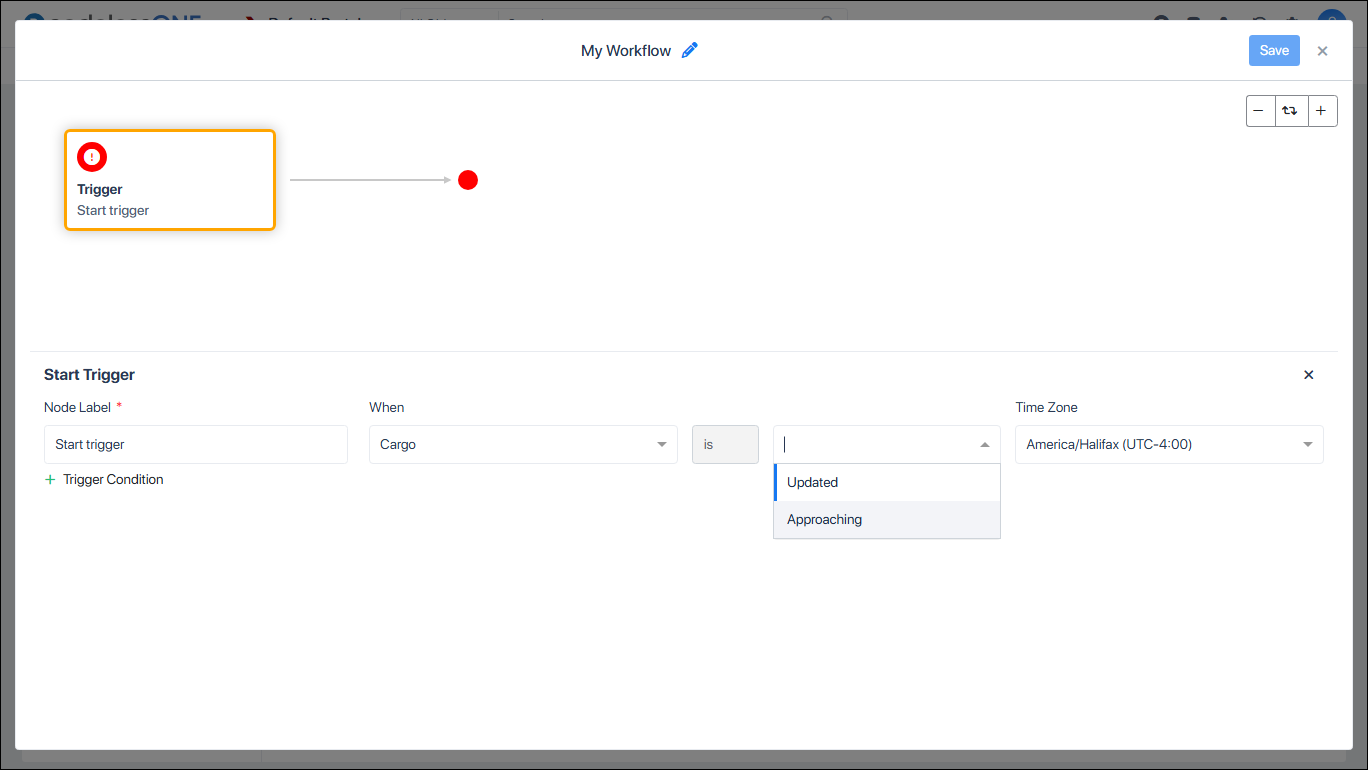
Task: Click the red end node circle
Action: 468,180
